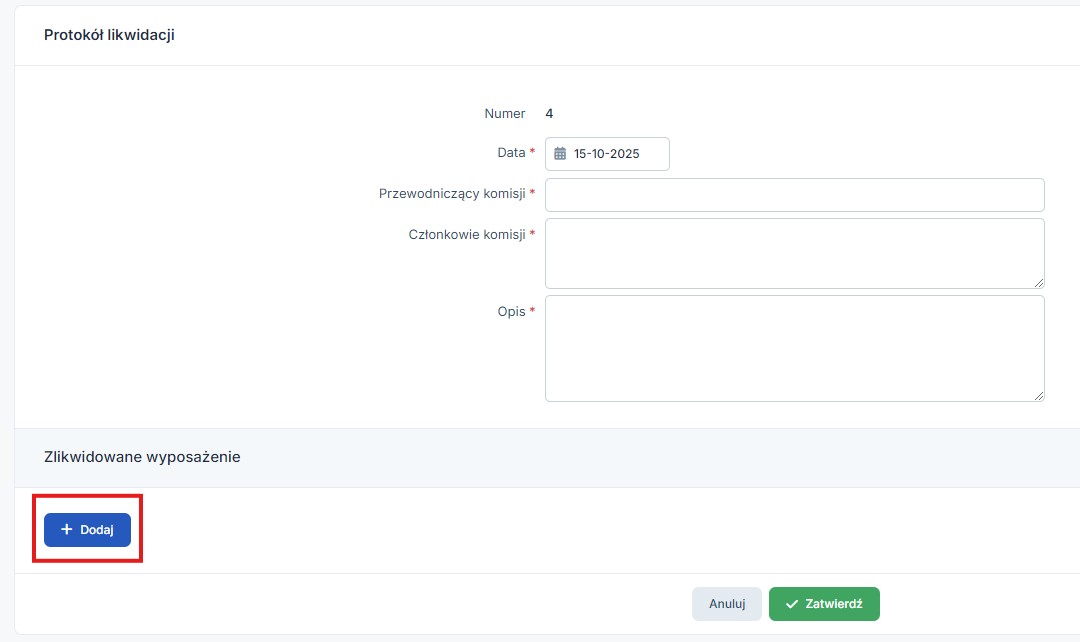Screen dimensions: 1080x642
Task: Click resize handle of Członkowie komisji textarea
Action: click(x=1039, y=283)
